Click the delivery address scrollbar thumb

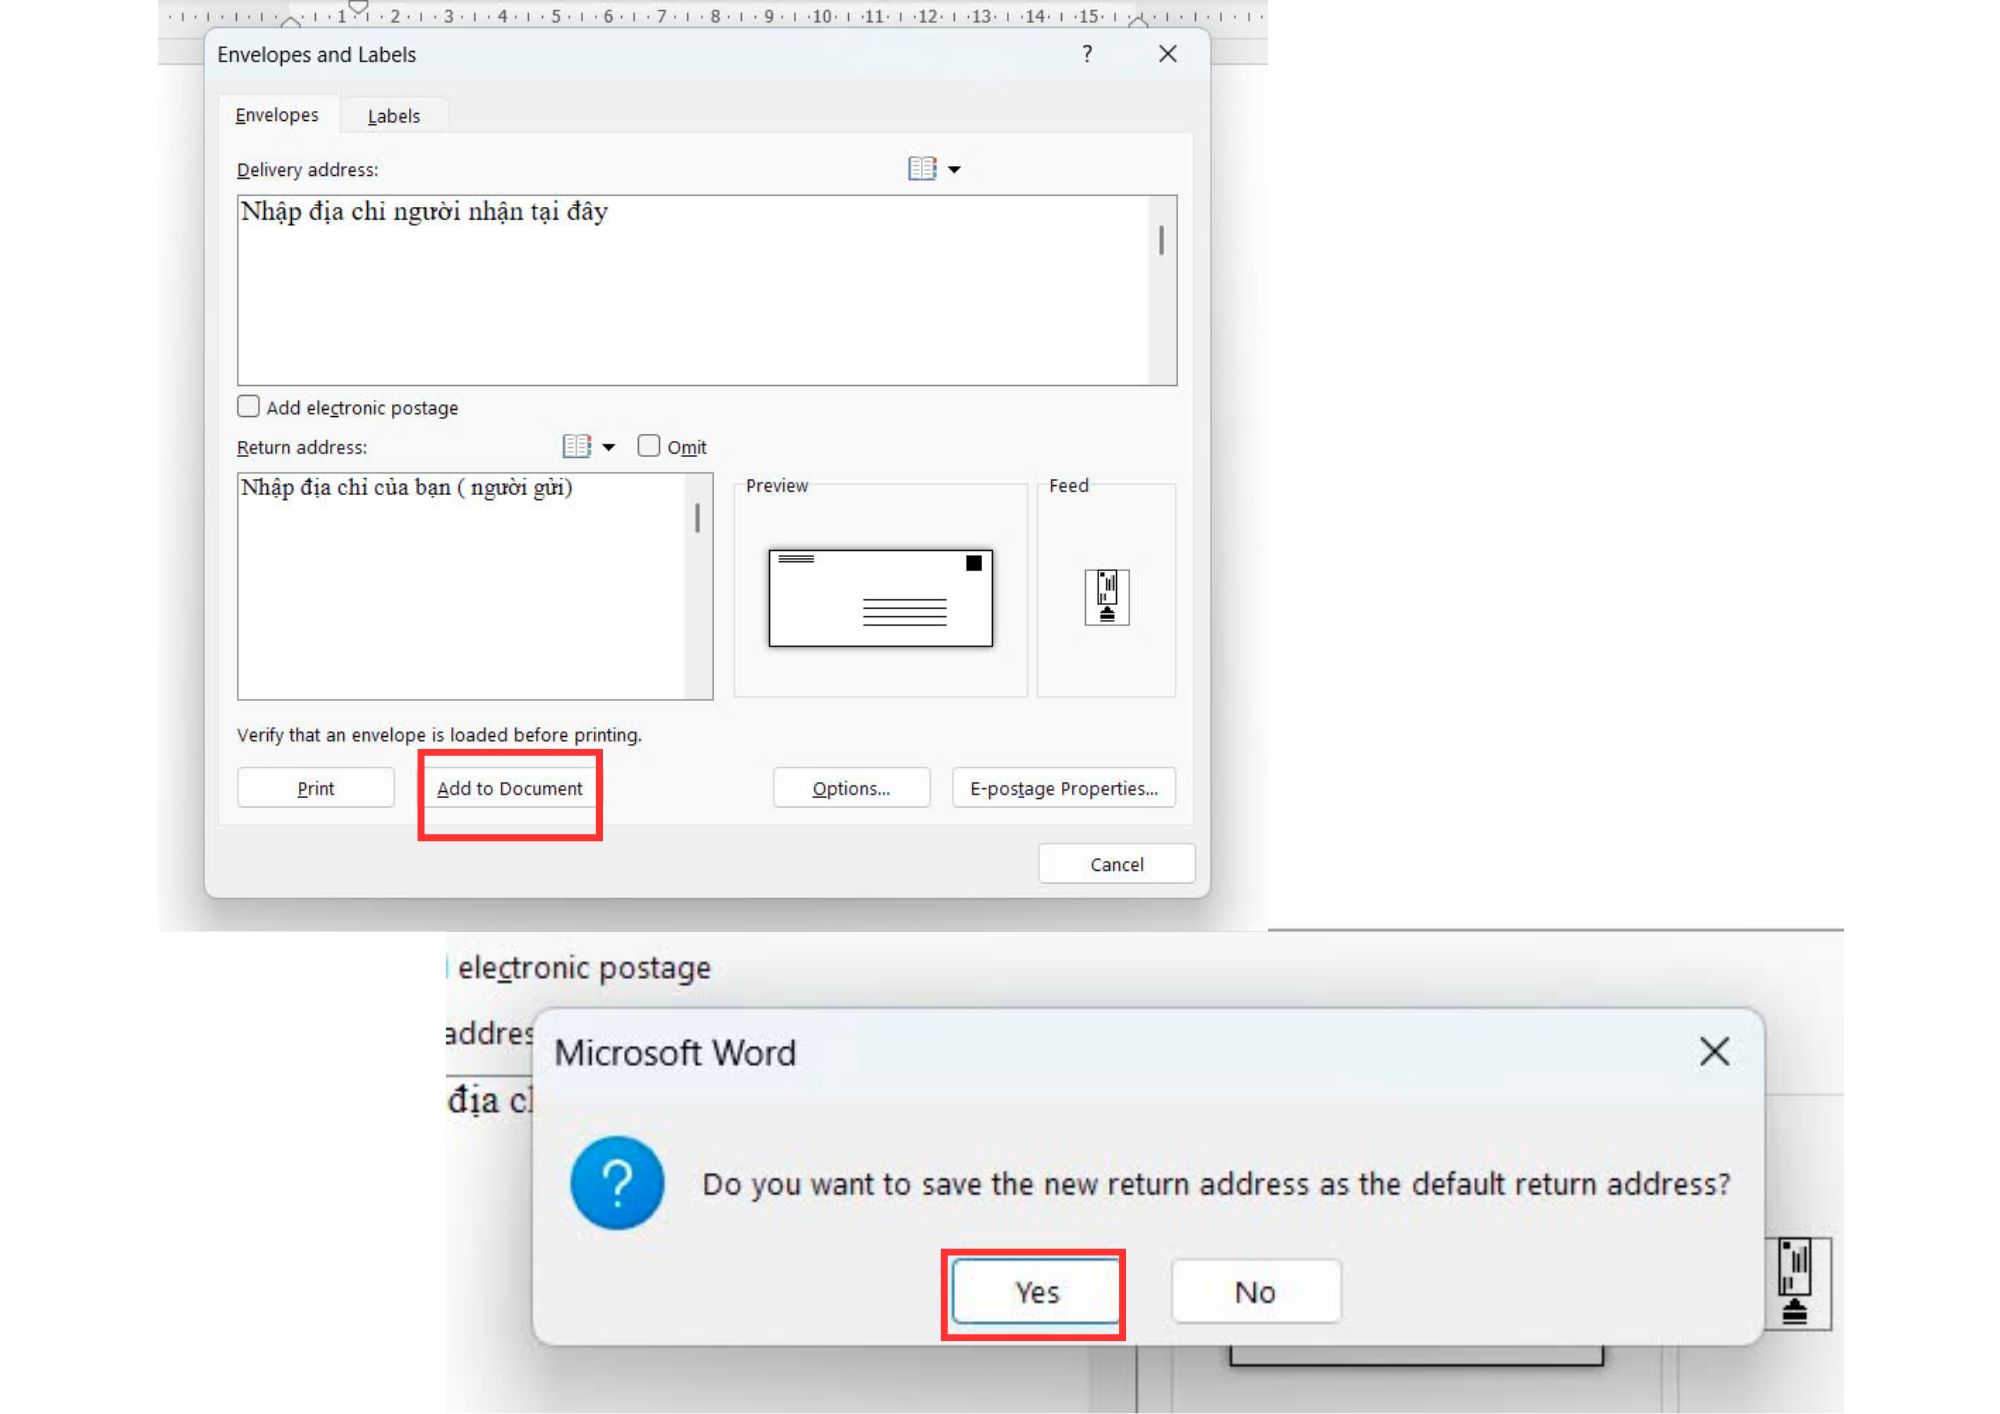point(1161,240)
